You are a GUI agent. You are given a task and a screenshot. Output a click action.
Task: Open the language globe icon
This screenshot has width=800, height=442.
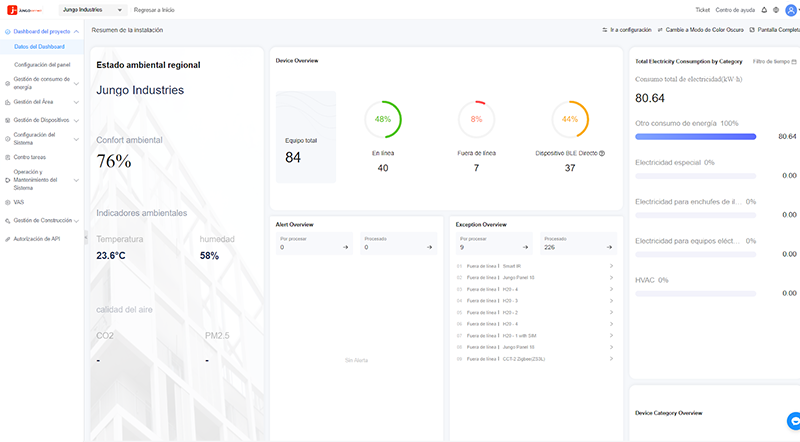(x=776, y=10)
